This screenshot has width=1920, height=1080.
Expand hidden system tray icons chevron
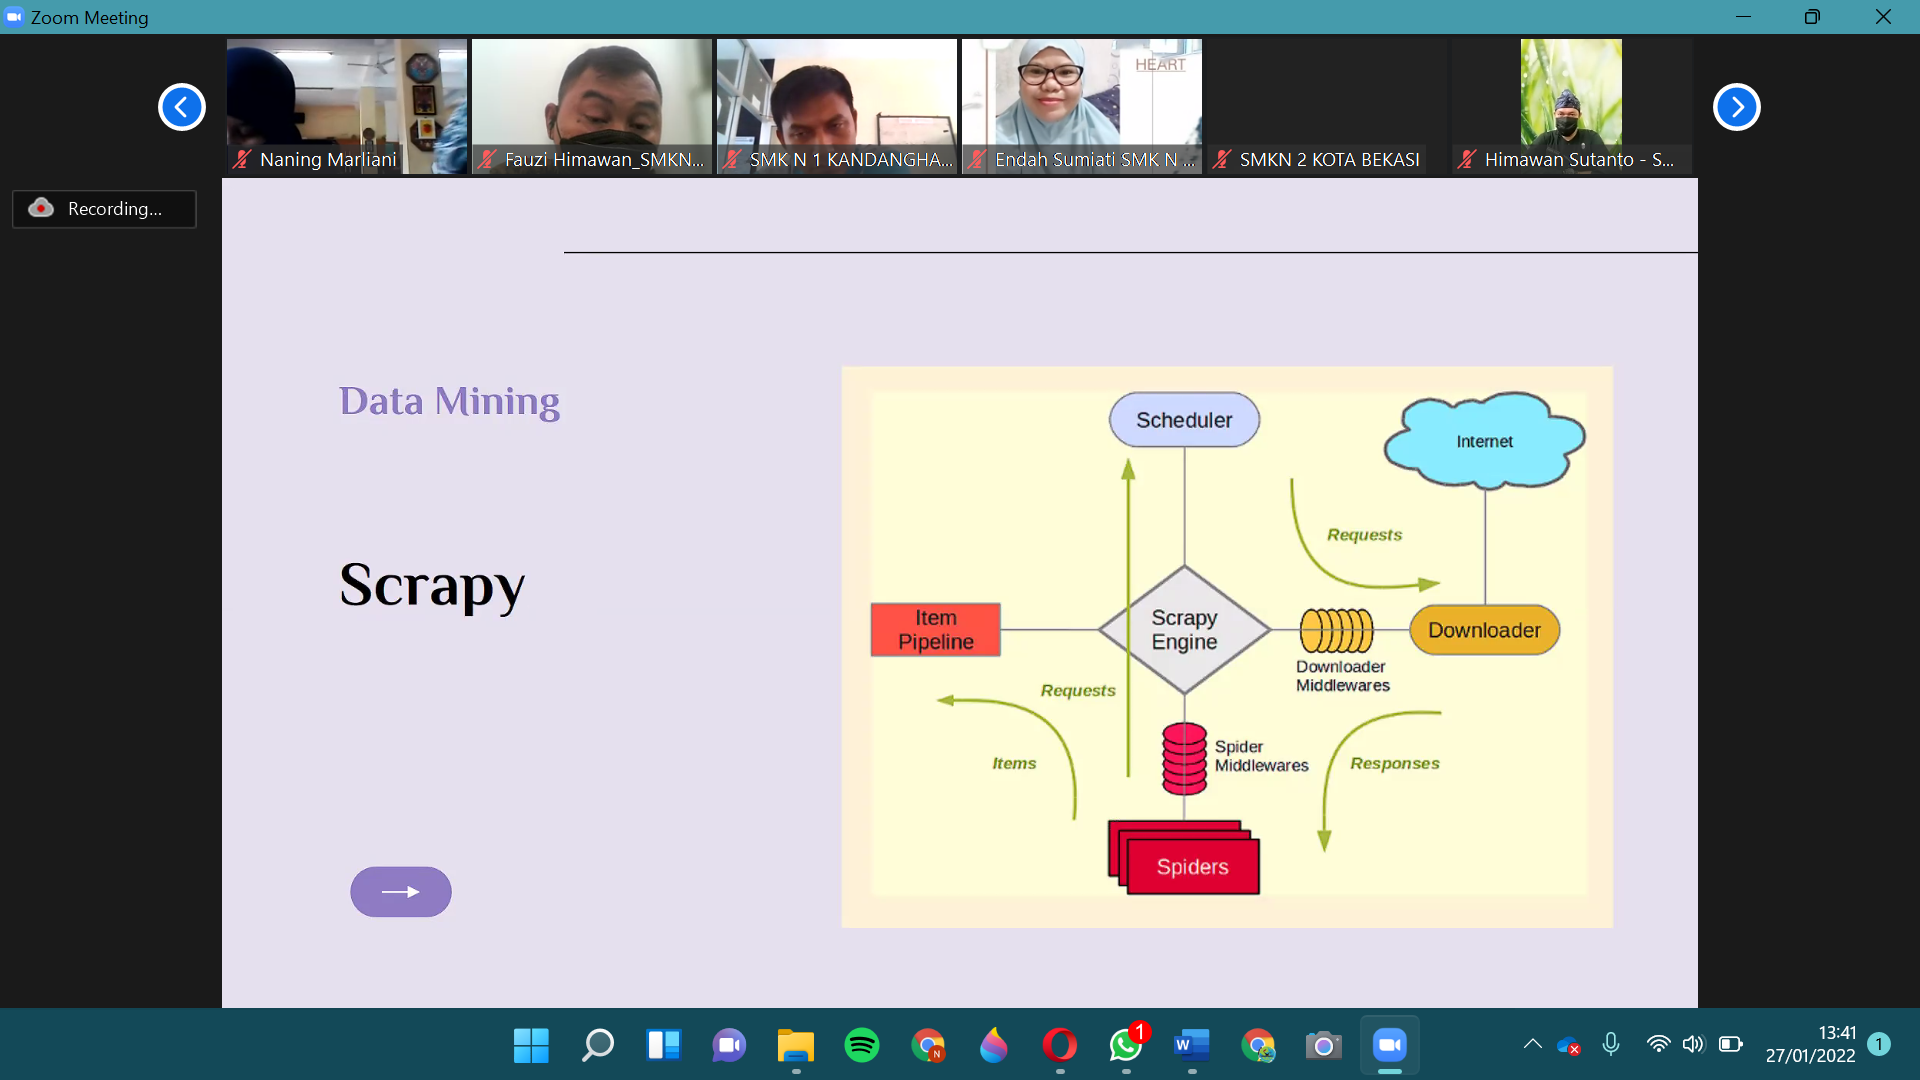[x=1532, y=1044]
